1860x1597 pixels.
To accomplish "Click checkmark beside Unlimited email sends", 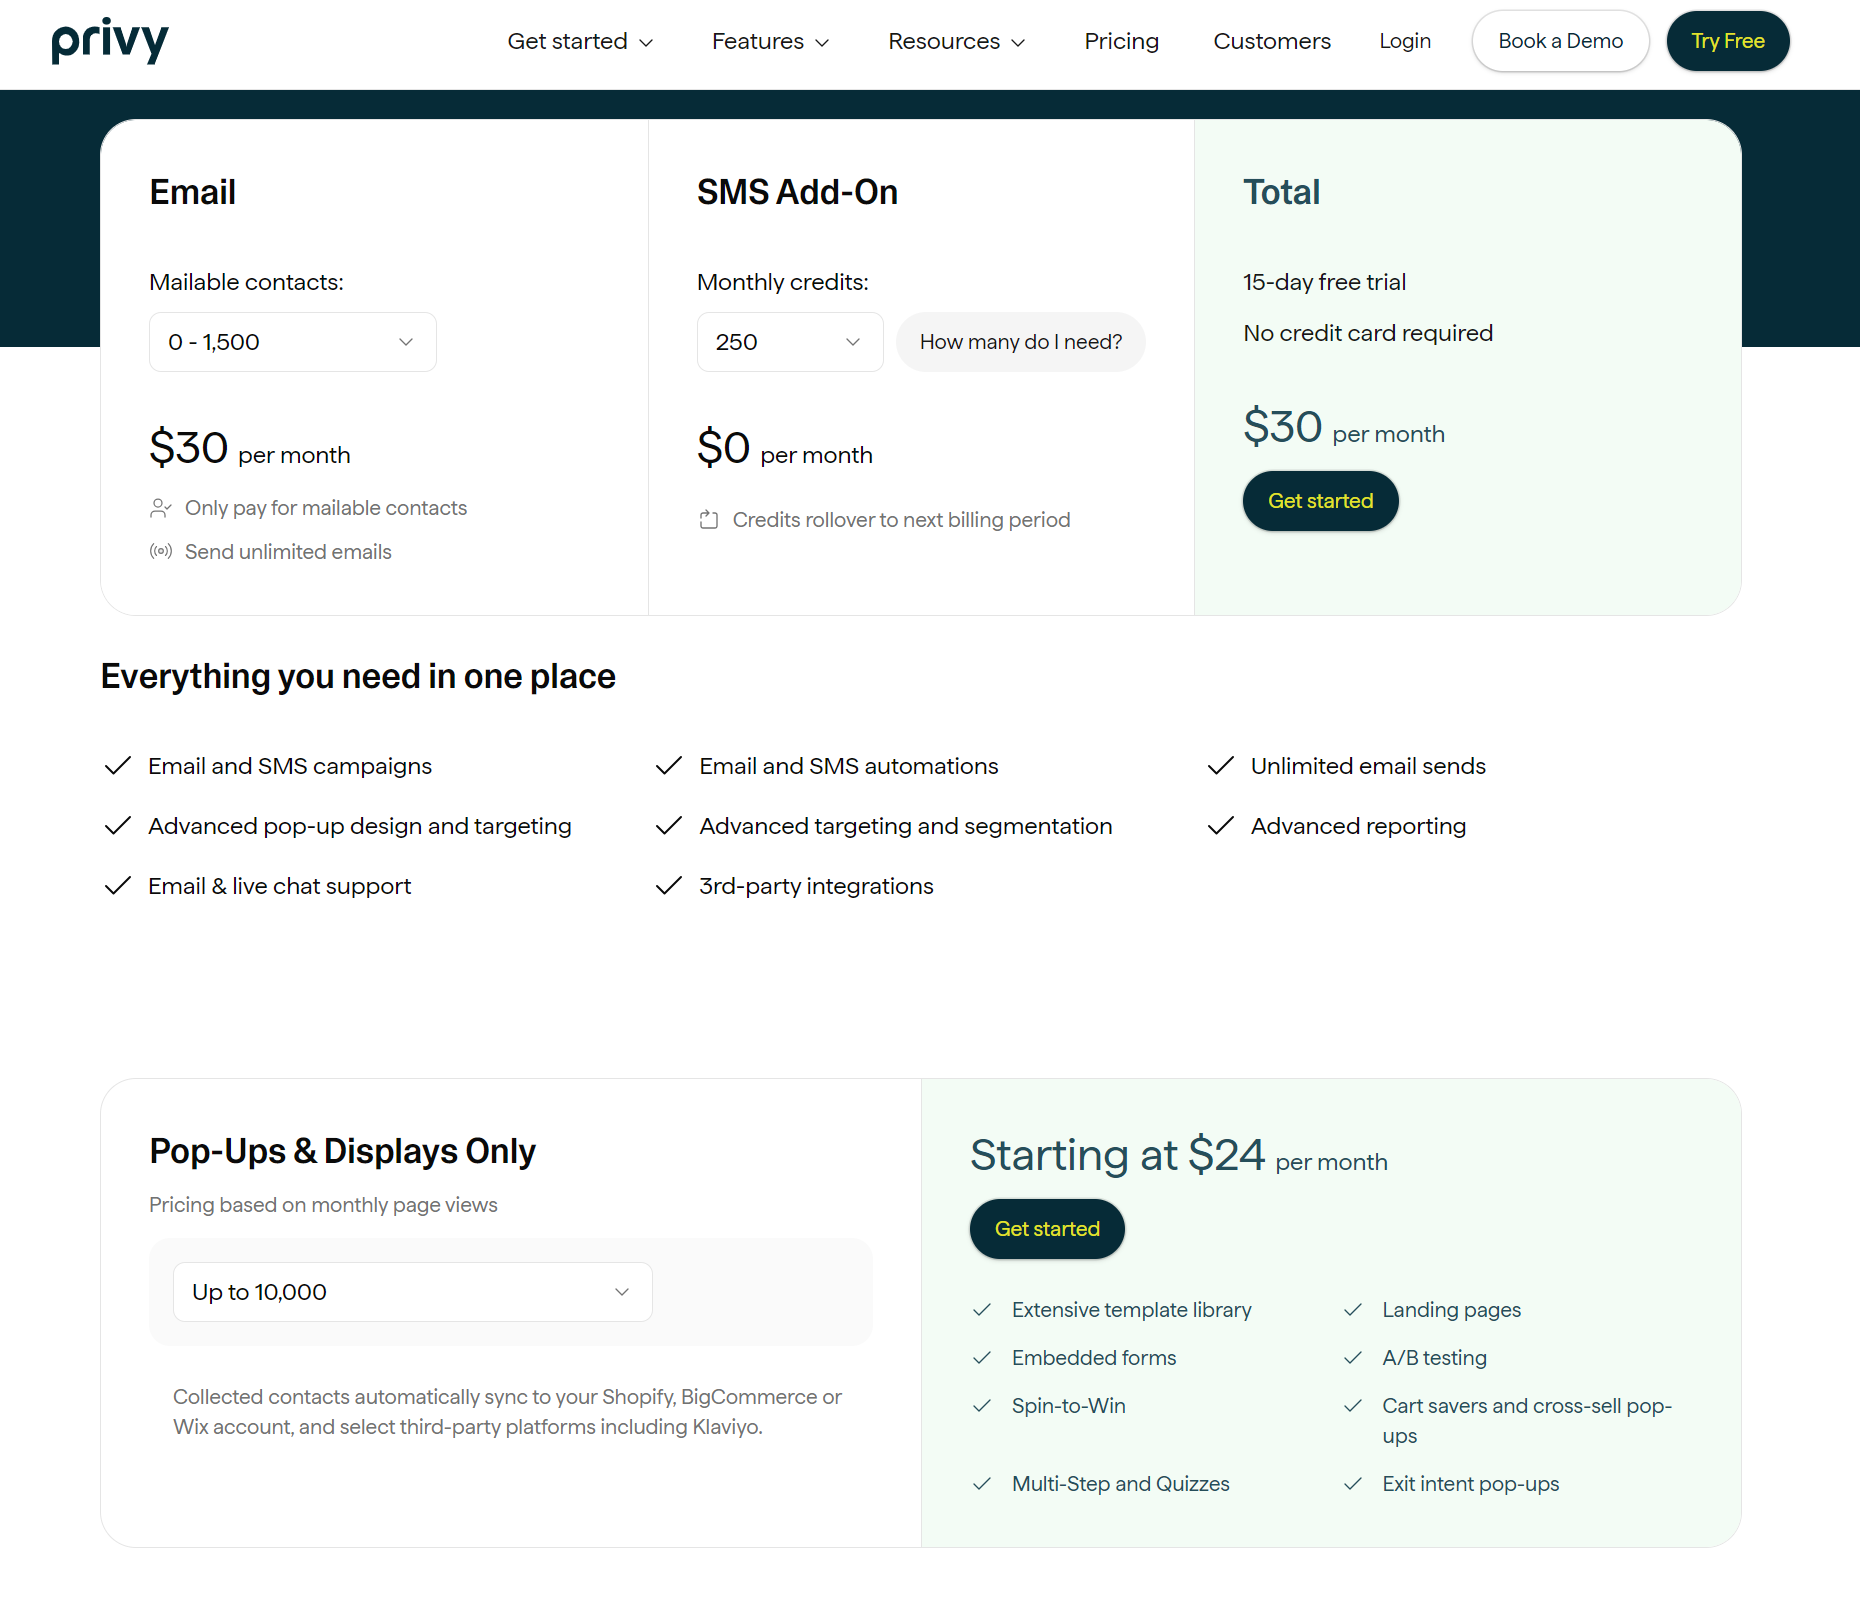I will (1221, 766).
